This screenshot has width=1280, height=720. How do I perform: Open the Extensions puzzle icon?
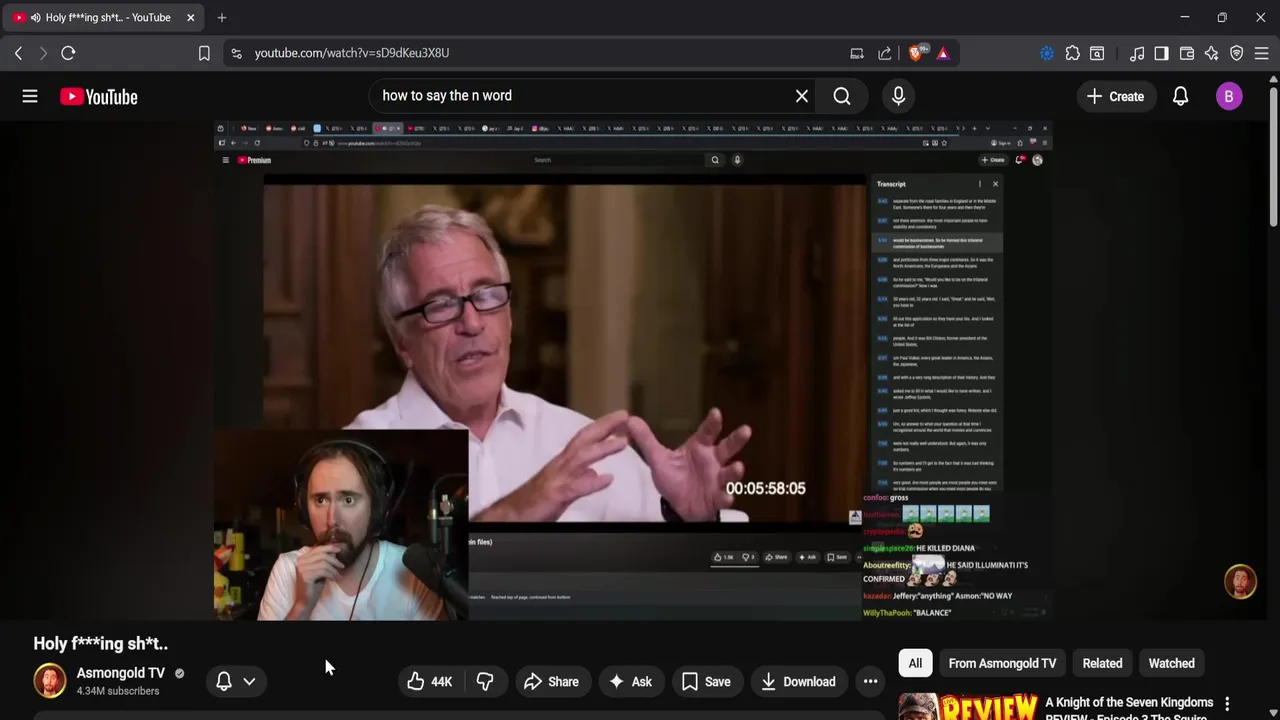click(1073, 53)
